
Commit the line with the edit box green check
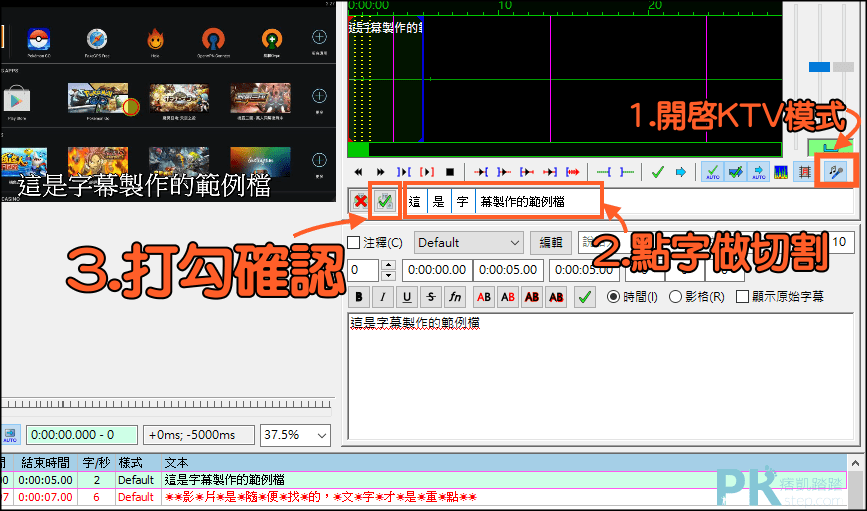click(584, 297)
